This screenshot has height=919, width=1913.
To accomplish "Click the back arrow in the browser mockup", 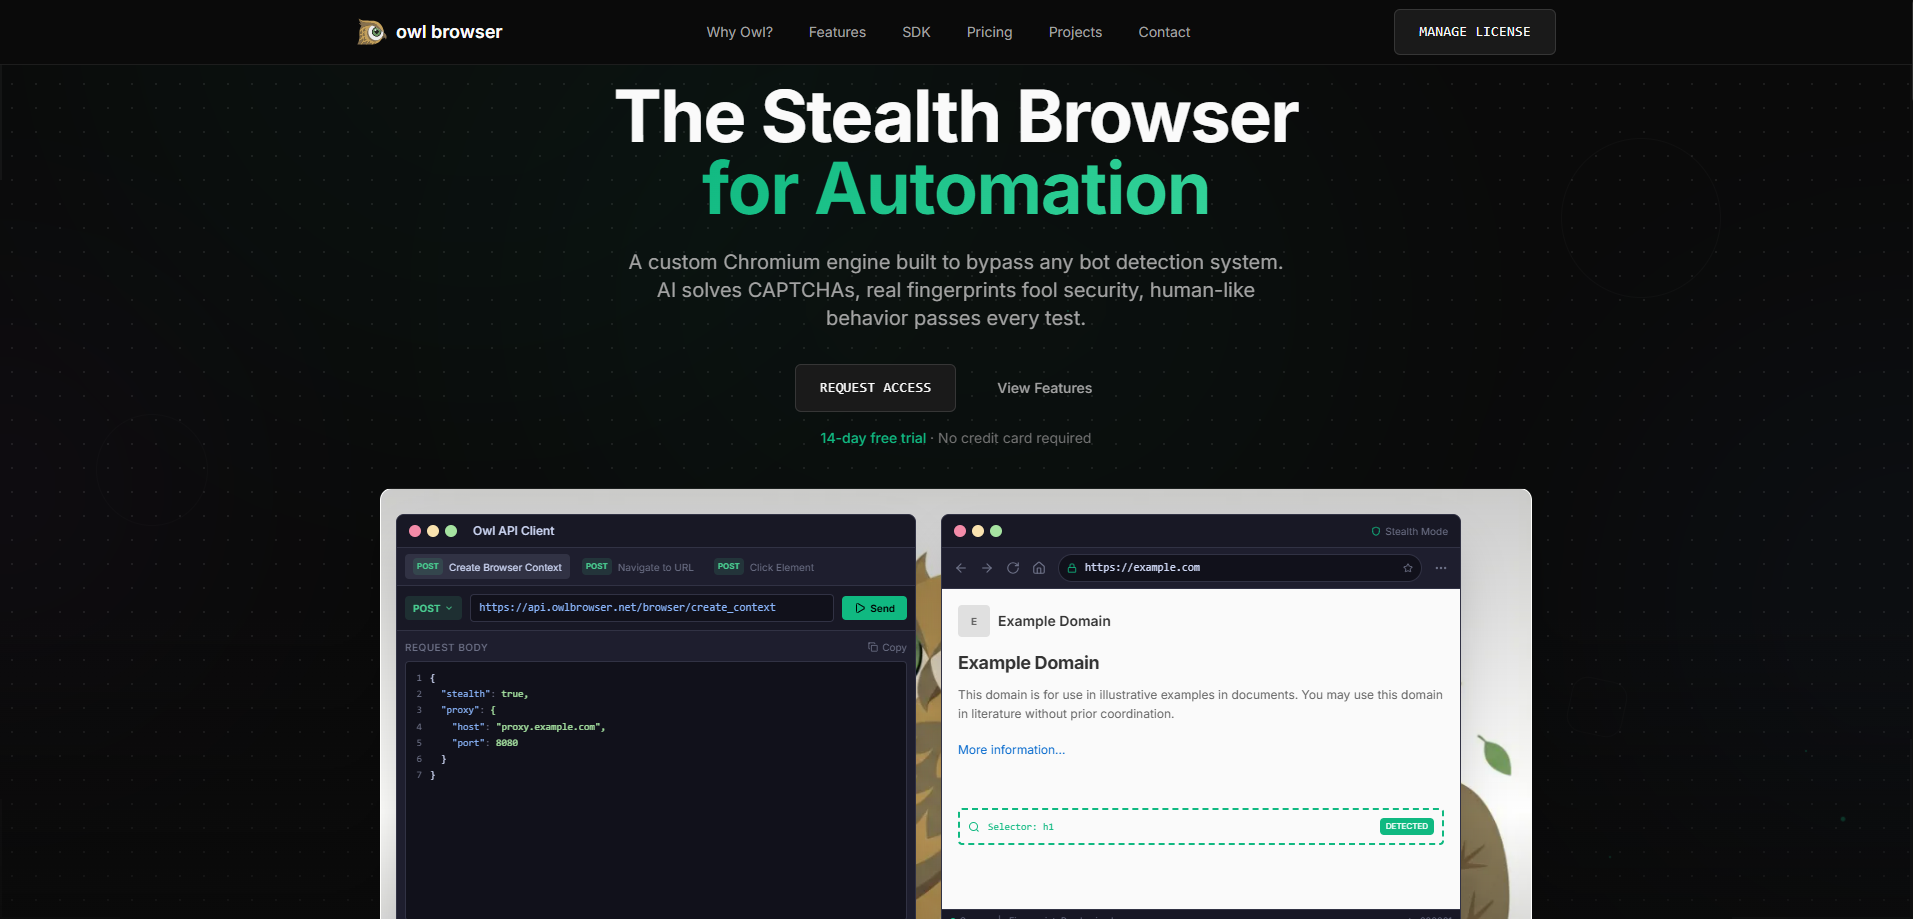I will [x=960, y=567].
